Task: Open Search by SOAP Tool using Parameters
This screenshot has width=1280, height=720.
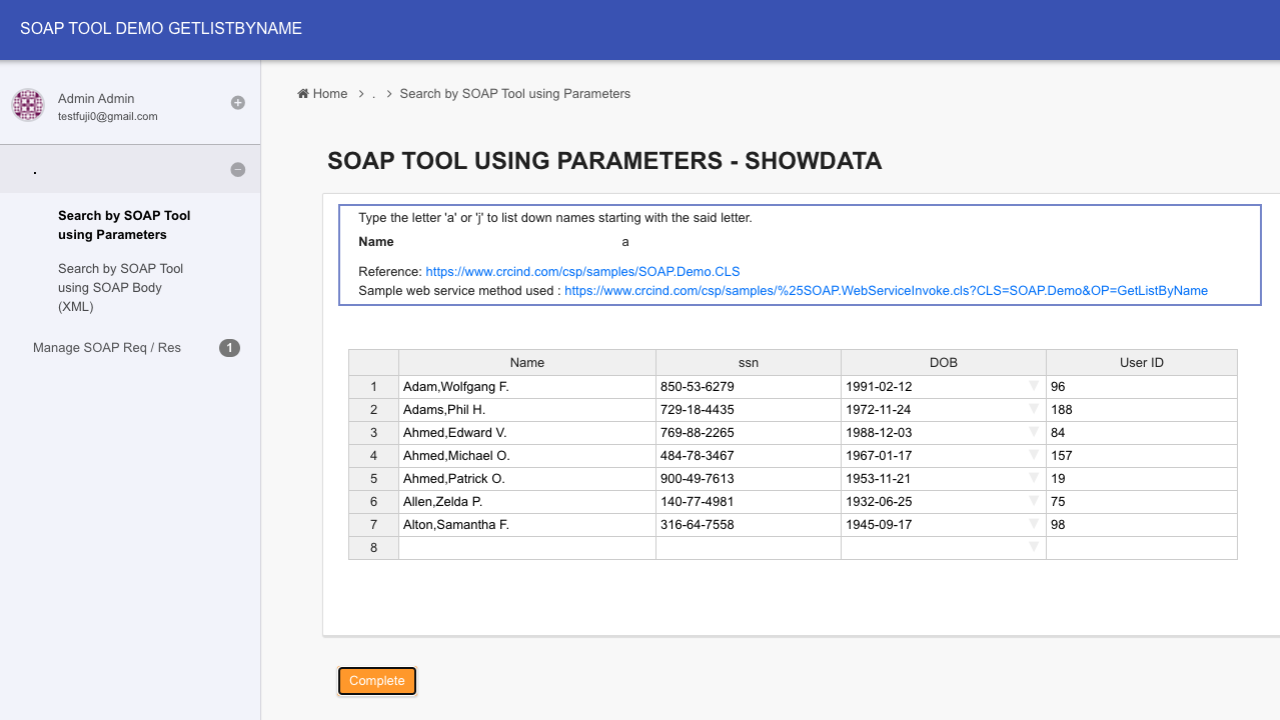Action: tap(124, 225)
